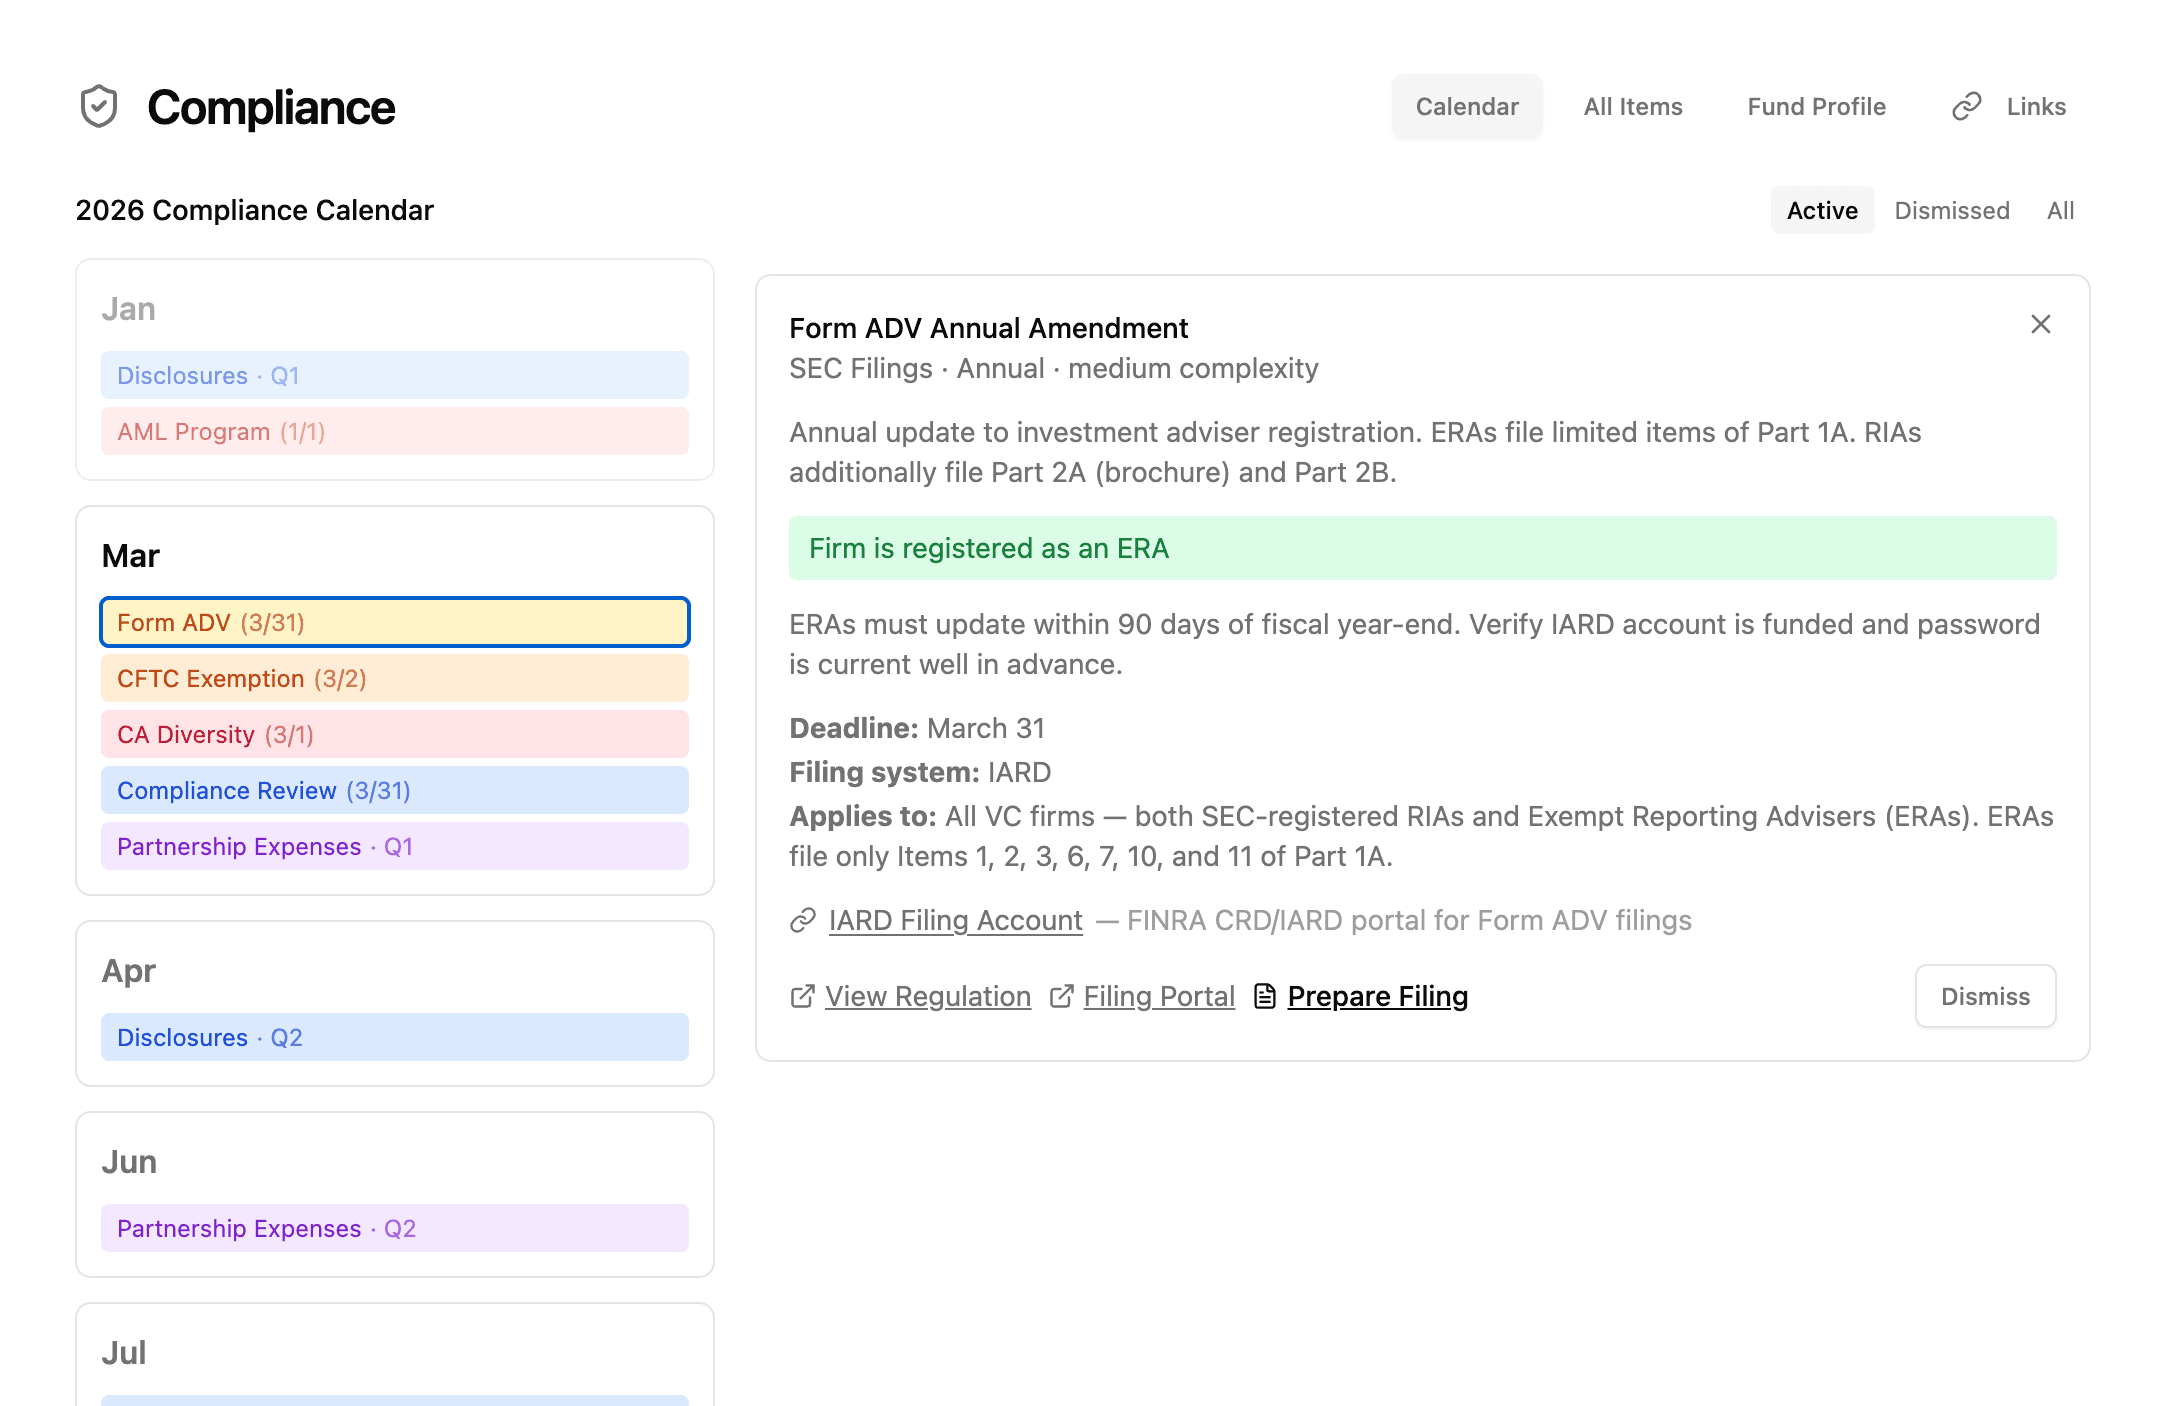This screenshot has width=2174, height=1406.
Task: Open the Links tab
Action: pyautogui.click(x=2009, y=107)
